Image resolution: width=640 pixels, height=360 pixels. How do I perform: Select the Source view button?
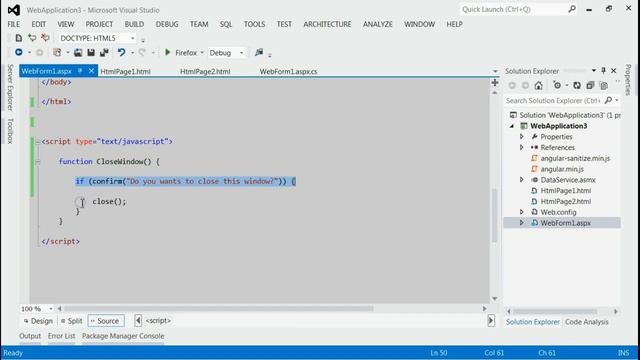coord(106,321)
